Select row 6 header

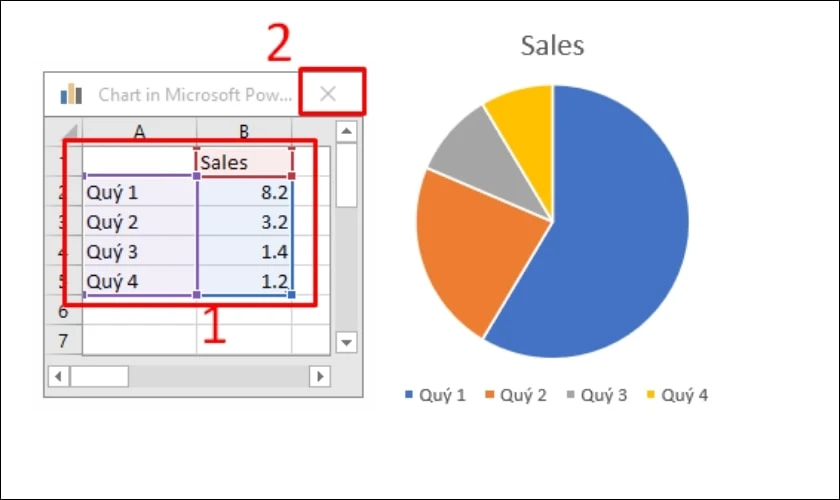tap(63, 311)
